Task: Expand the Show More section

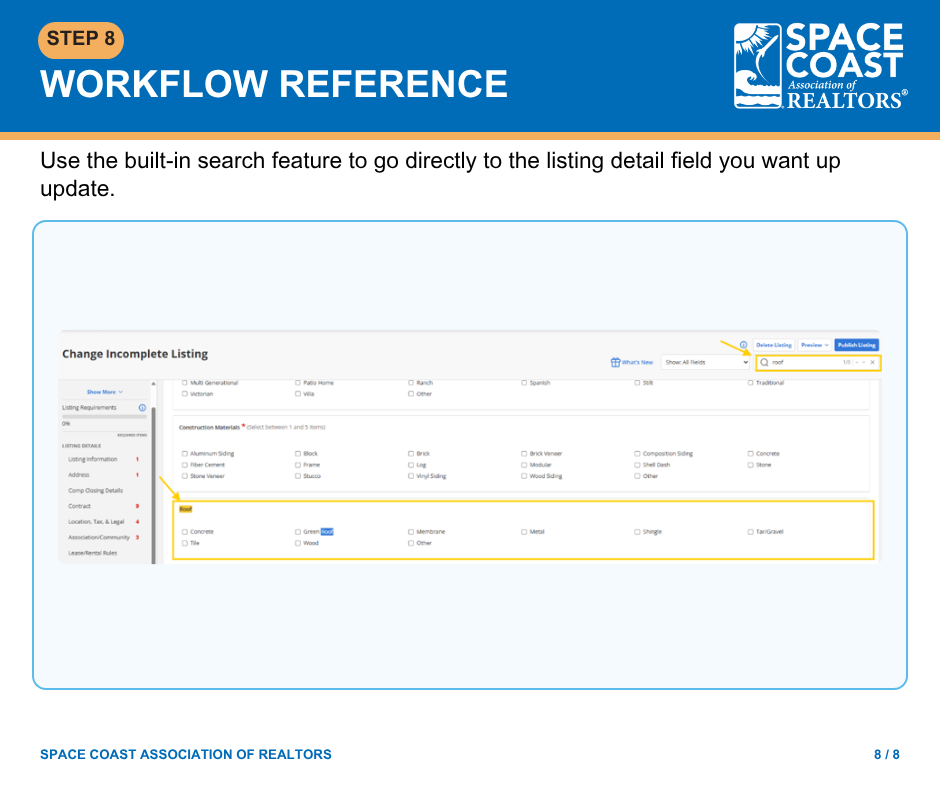Action: 104,392
